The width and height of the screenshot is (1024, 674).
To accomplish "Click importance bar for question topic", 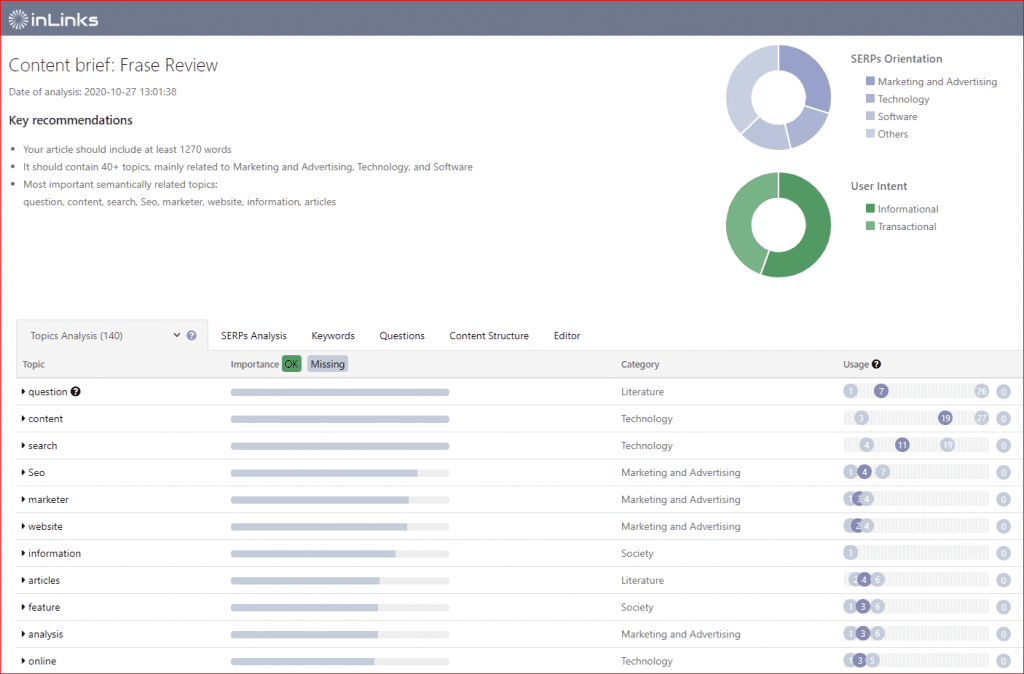I will [340, 393].
